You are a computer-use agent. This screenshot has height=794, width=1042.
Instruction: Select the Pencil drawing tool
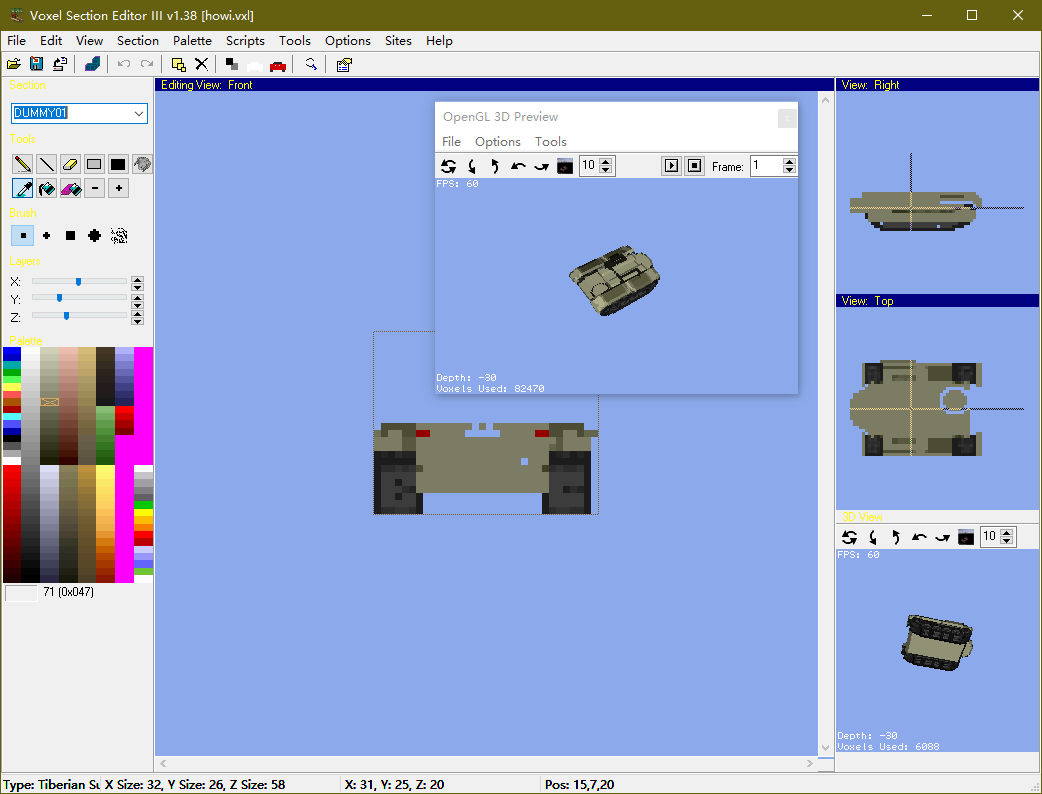click(x=23, y=163)
